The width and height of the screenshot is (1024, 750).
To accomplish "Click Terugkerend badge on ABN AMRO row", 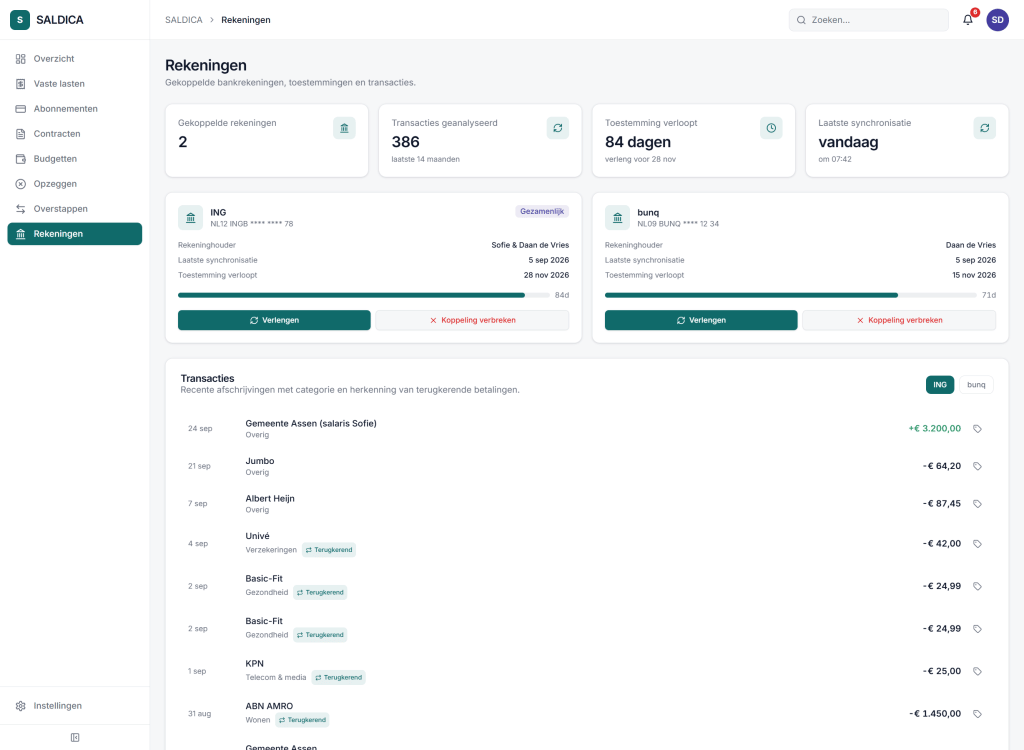I will (x=302, y=720).
